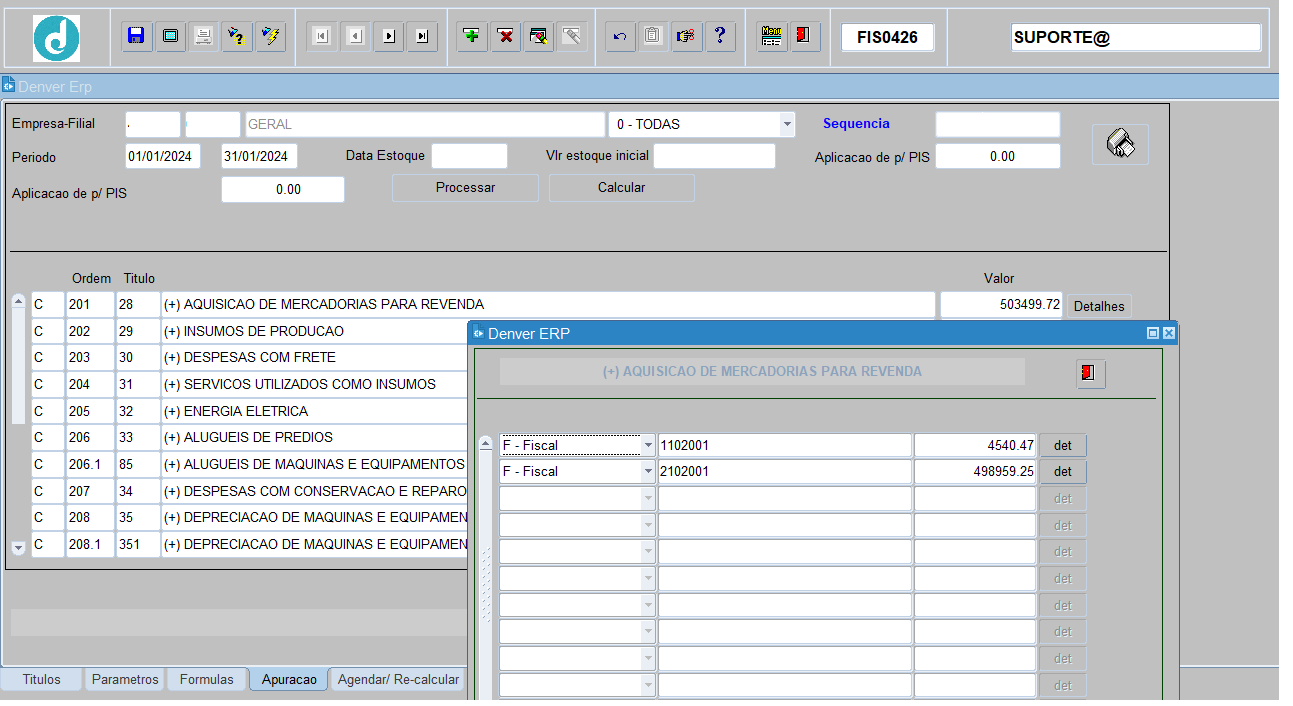This screenshot has height=706, width=1293.
Task: Click titulo number 351 cell
Action: 137,544
